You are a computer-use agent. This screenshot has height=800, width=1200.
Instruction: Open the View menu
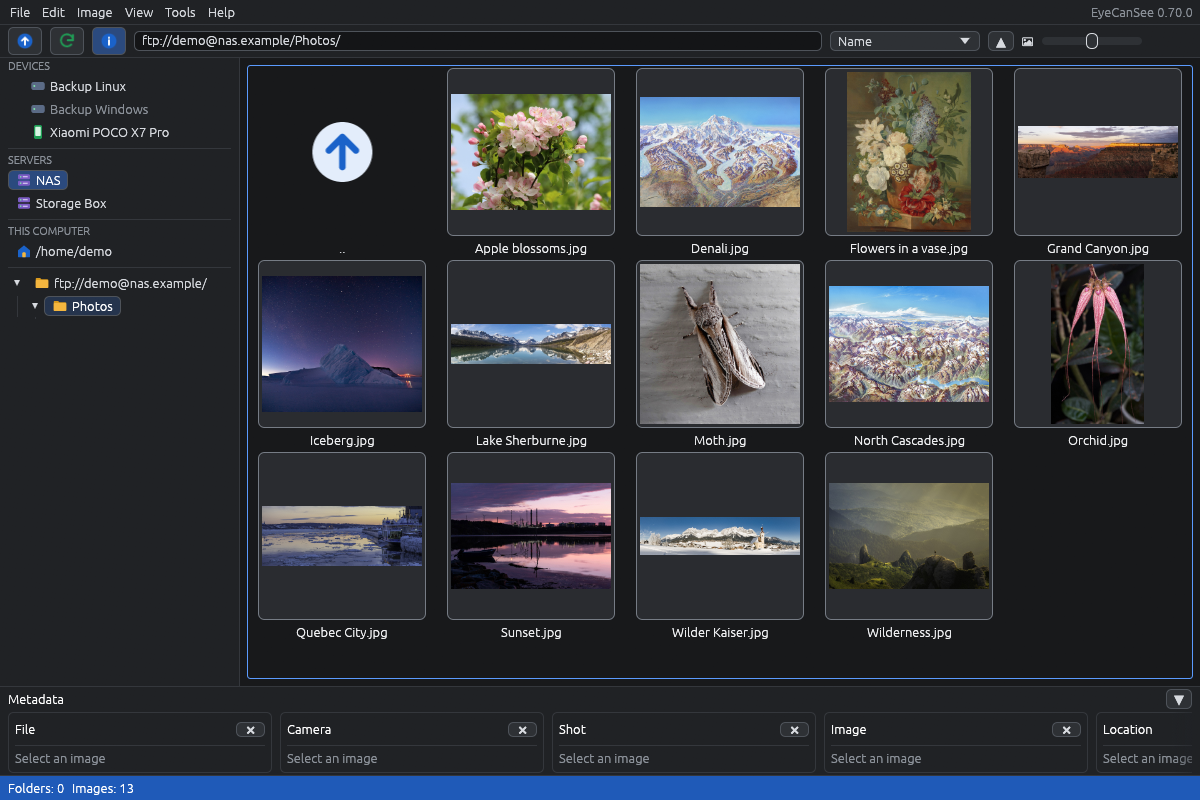[139, 12]
